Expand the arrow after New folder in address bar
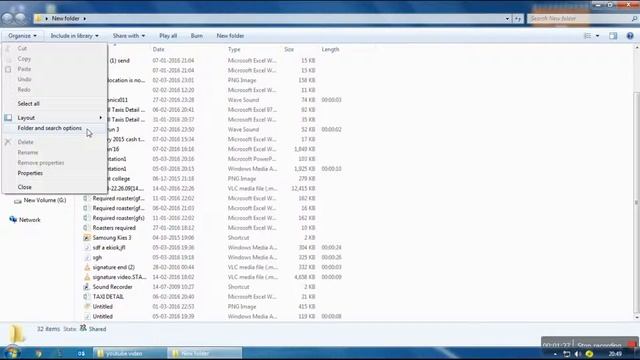 click(x=84, y=18)
